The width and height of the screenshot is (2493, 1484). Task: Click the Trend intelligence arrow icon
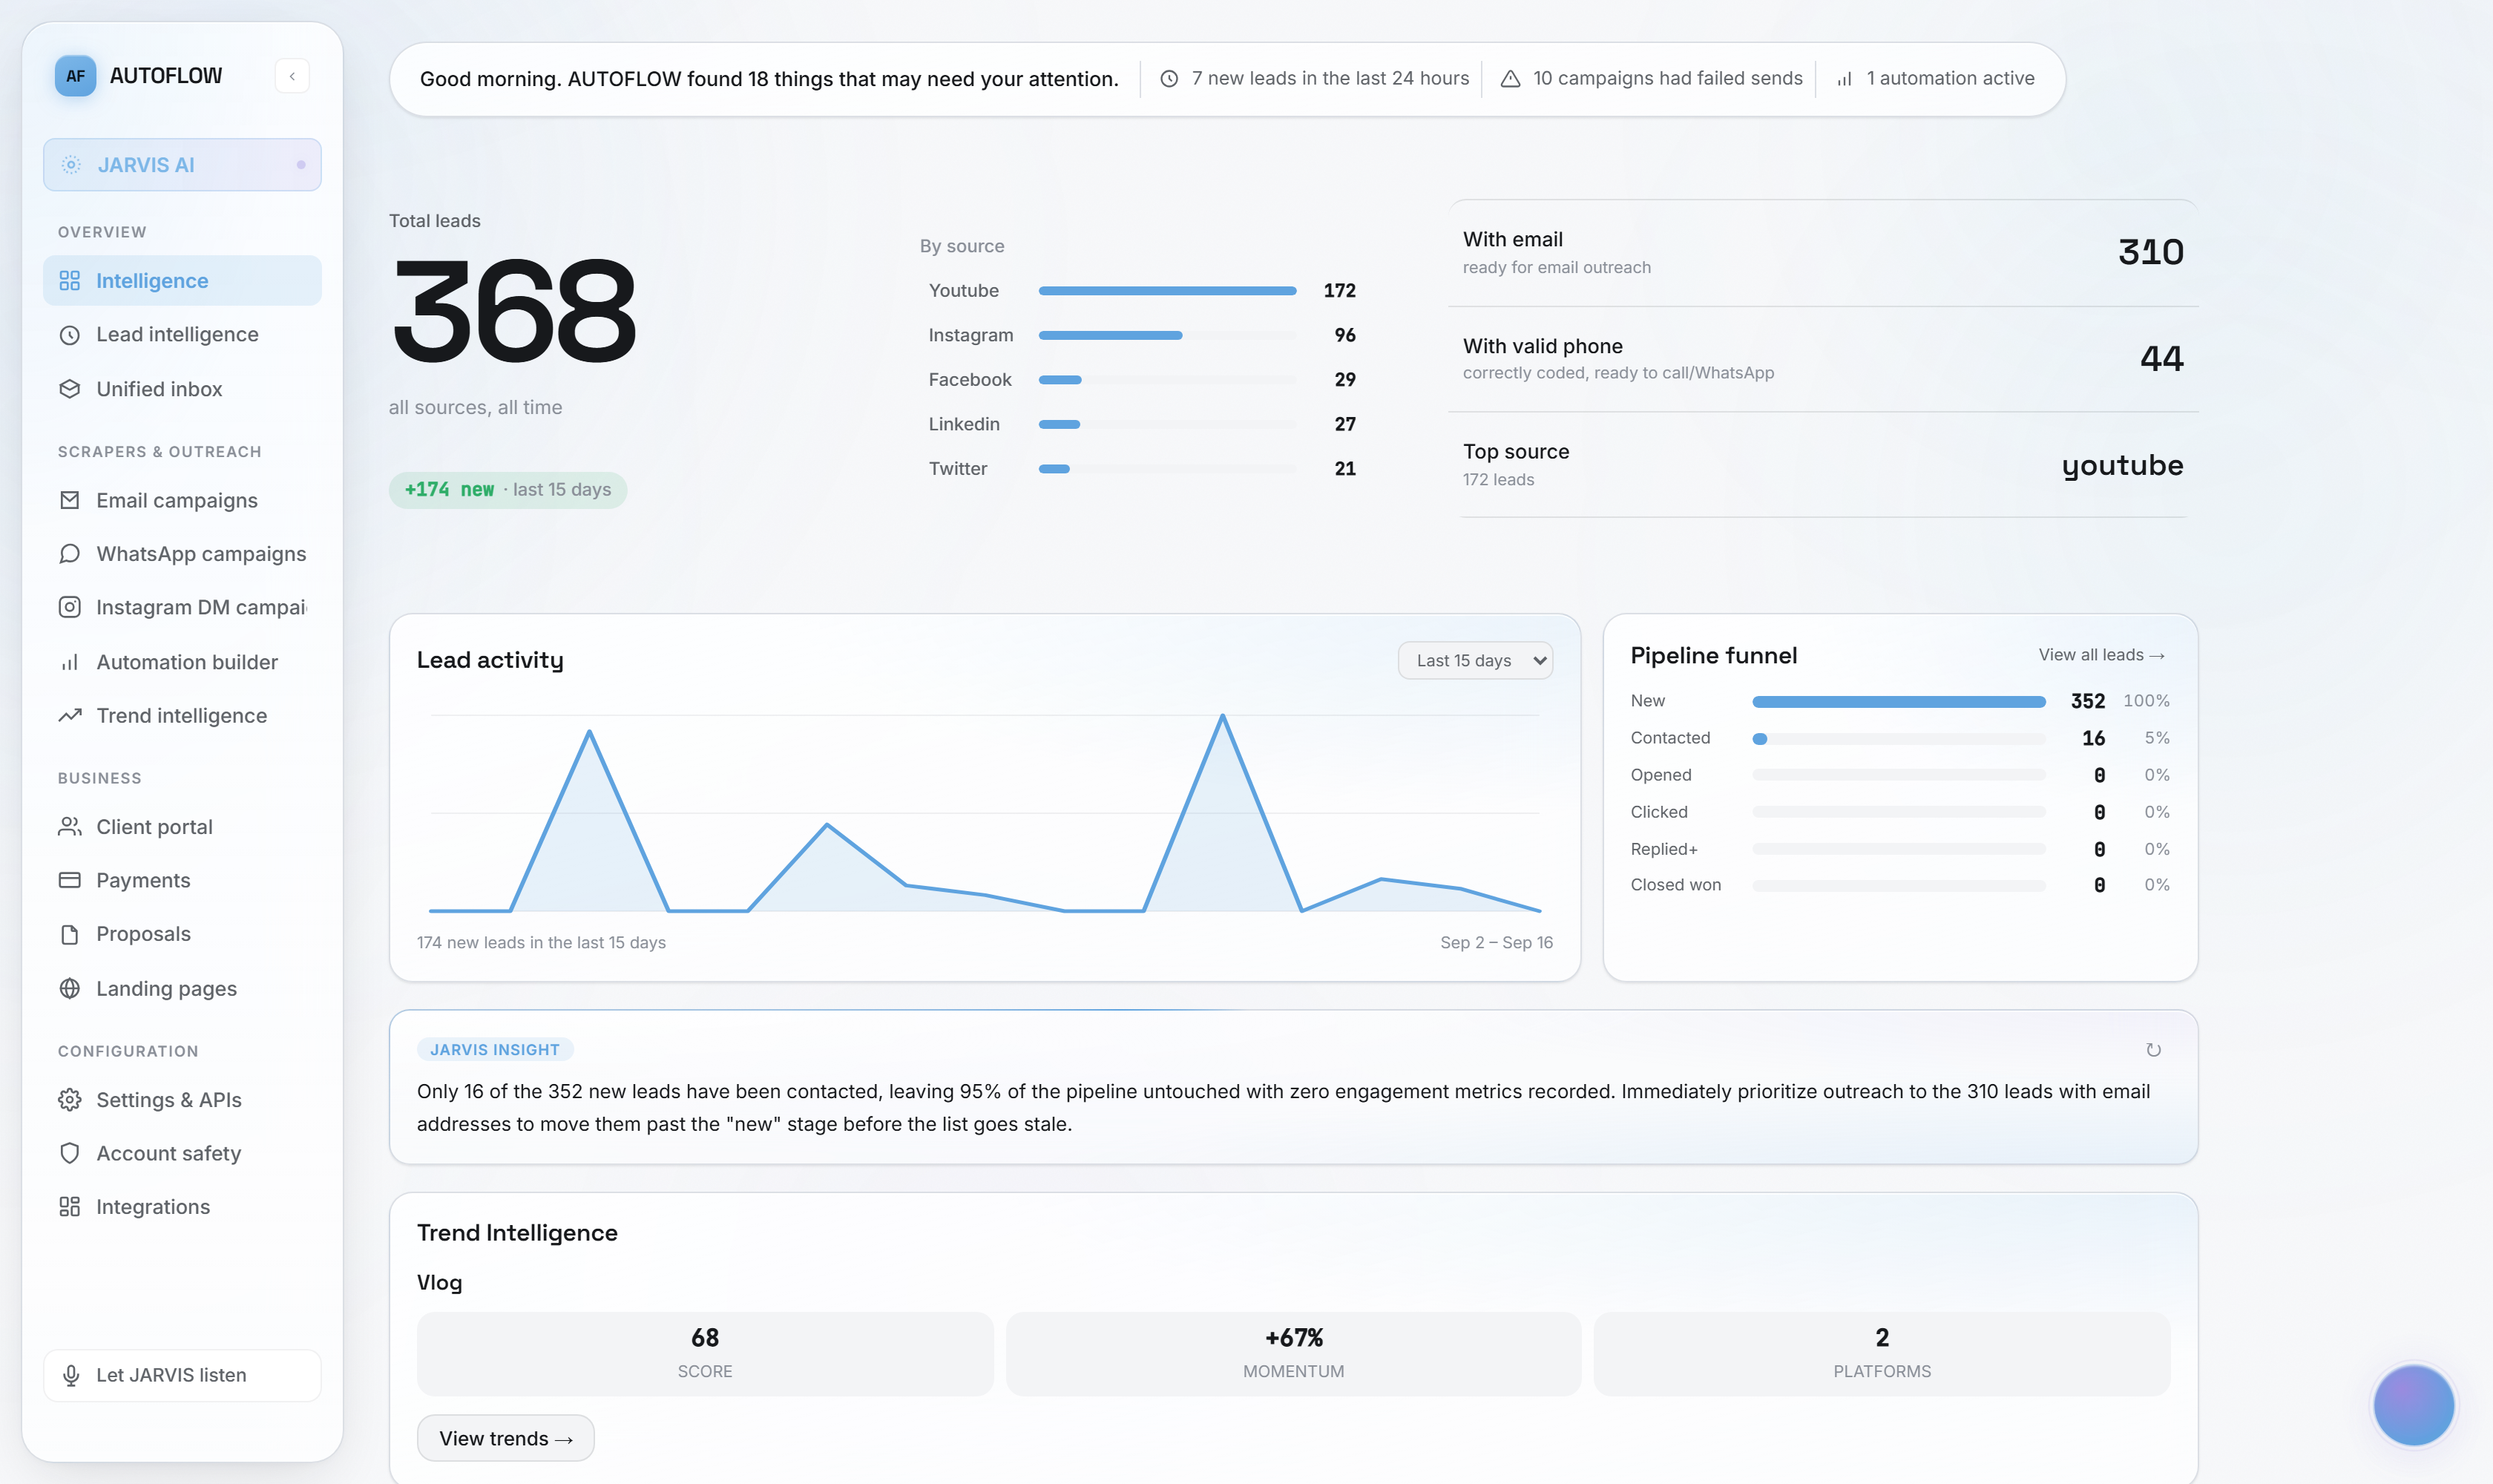coord(70,716)
